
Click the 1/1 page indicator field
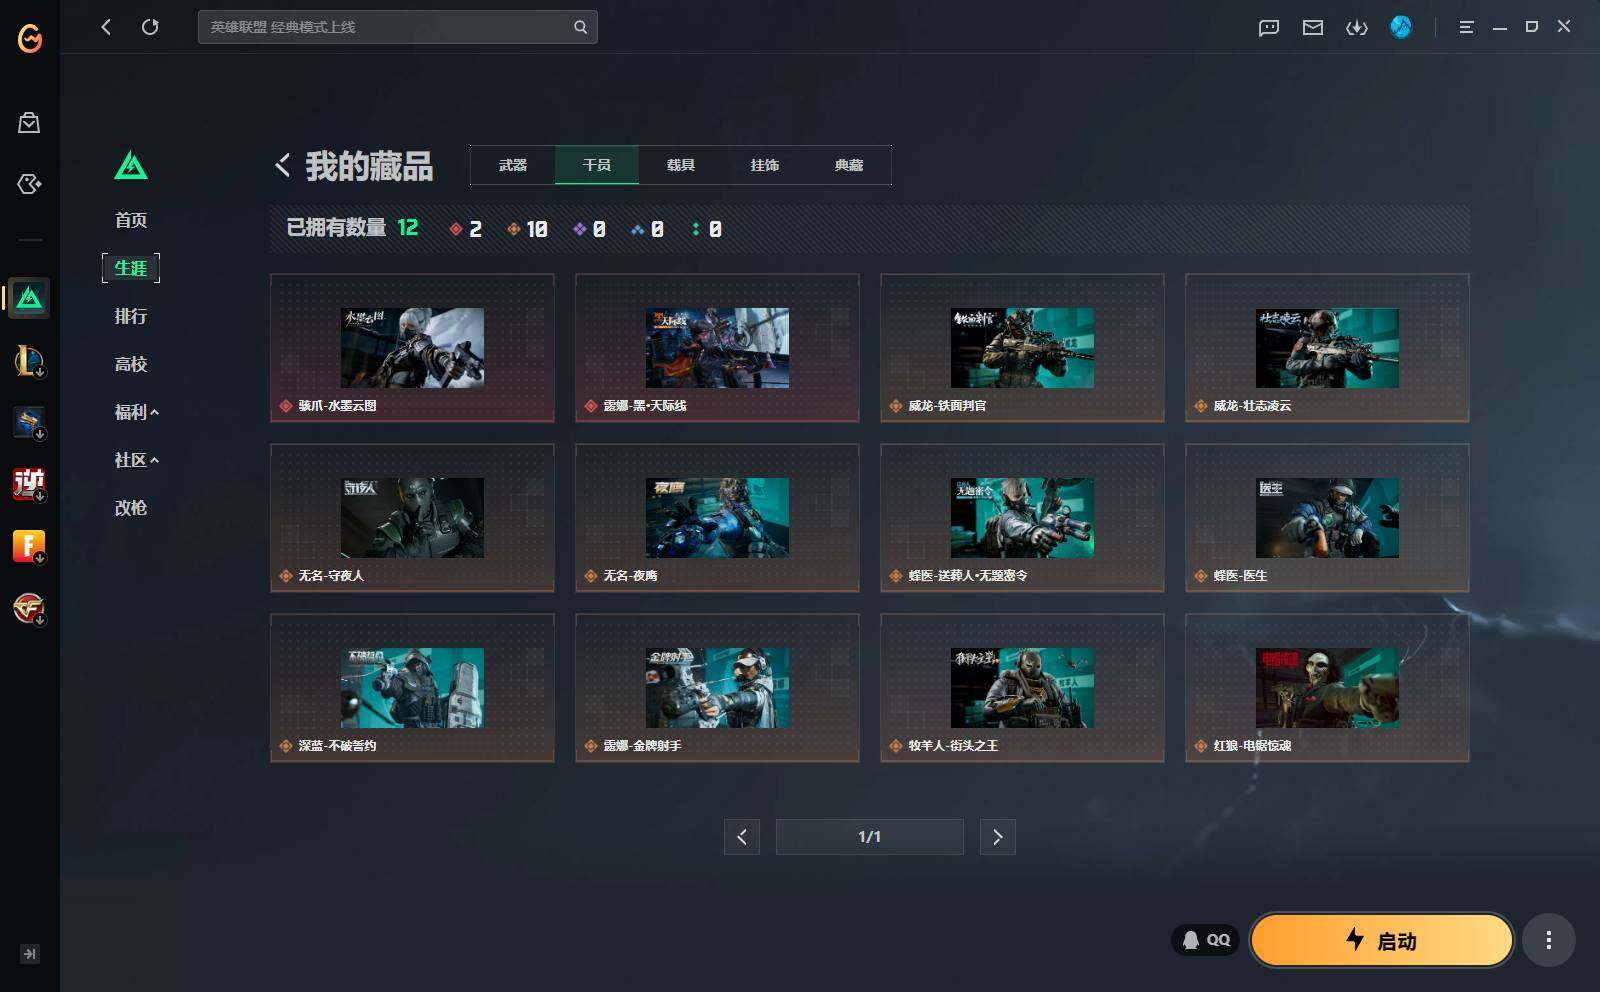click(870, 837)
